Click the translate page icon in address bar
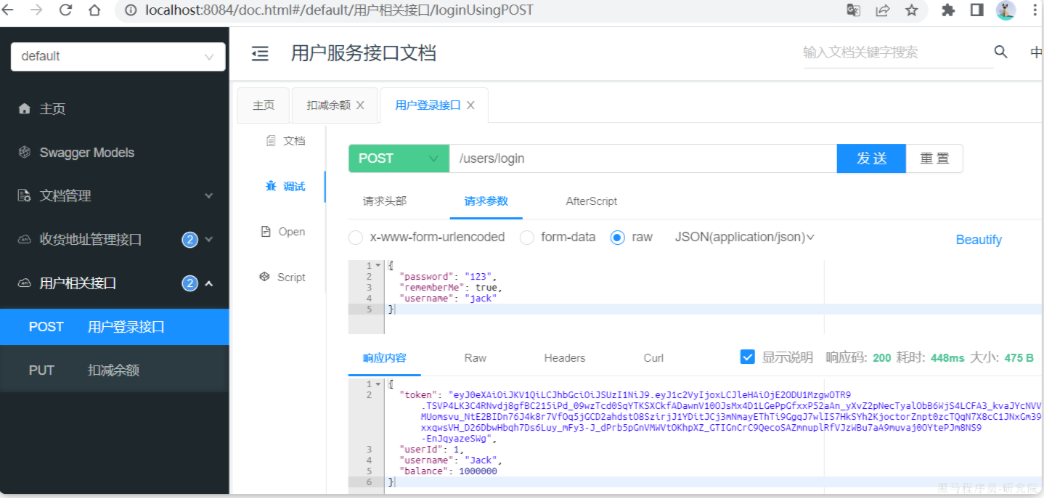Viewport: 1044px width, 498px height. coord(853,11)
